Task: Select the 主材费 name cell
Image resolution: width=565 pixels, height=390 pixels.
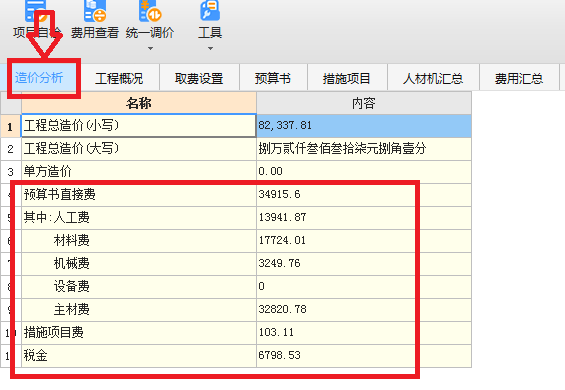Action: pos(139,310)
